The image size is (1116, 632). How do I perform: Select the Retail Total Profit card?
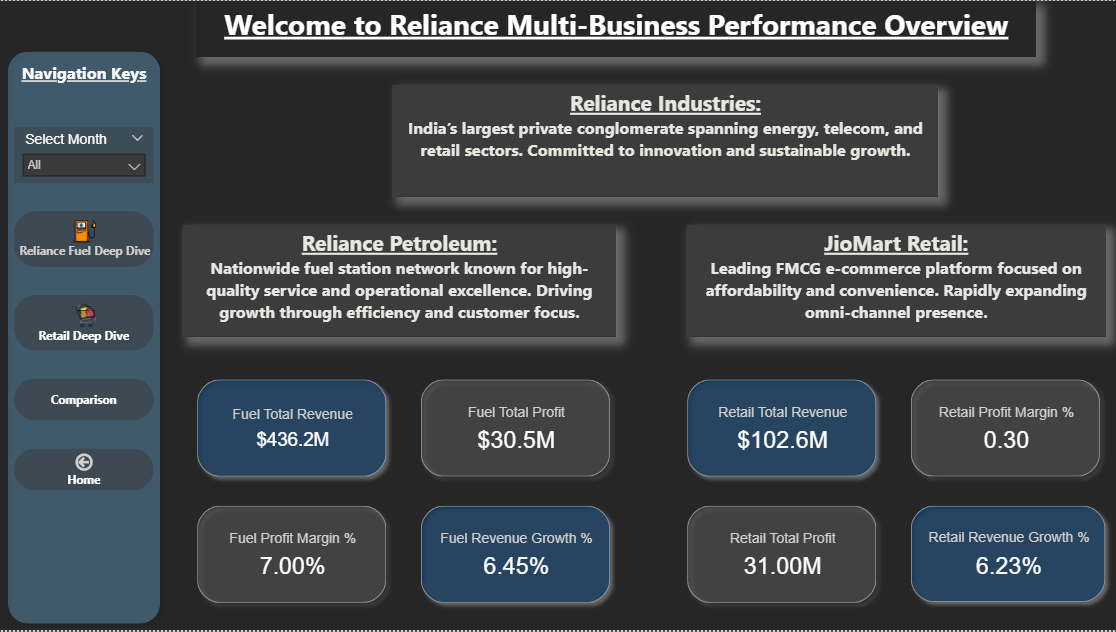pos(782,554)
